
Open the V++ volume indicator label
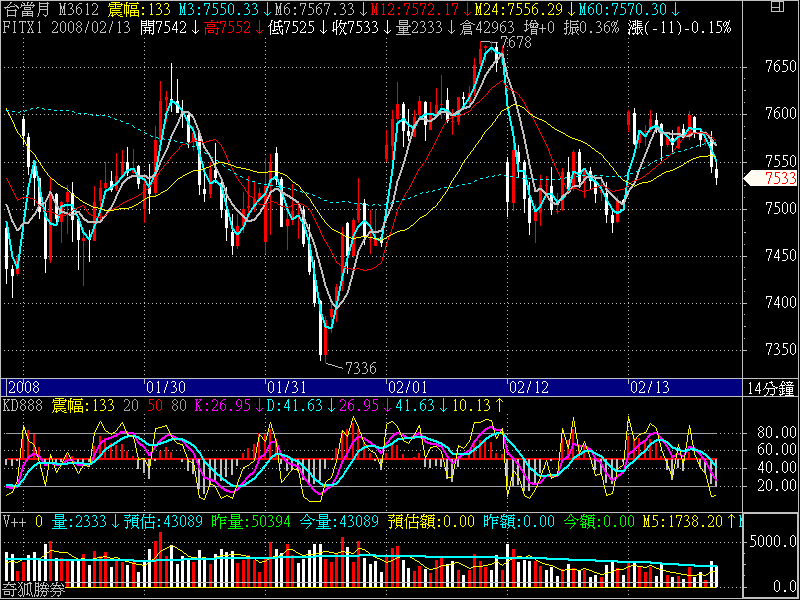point(13,520)
